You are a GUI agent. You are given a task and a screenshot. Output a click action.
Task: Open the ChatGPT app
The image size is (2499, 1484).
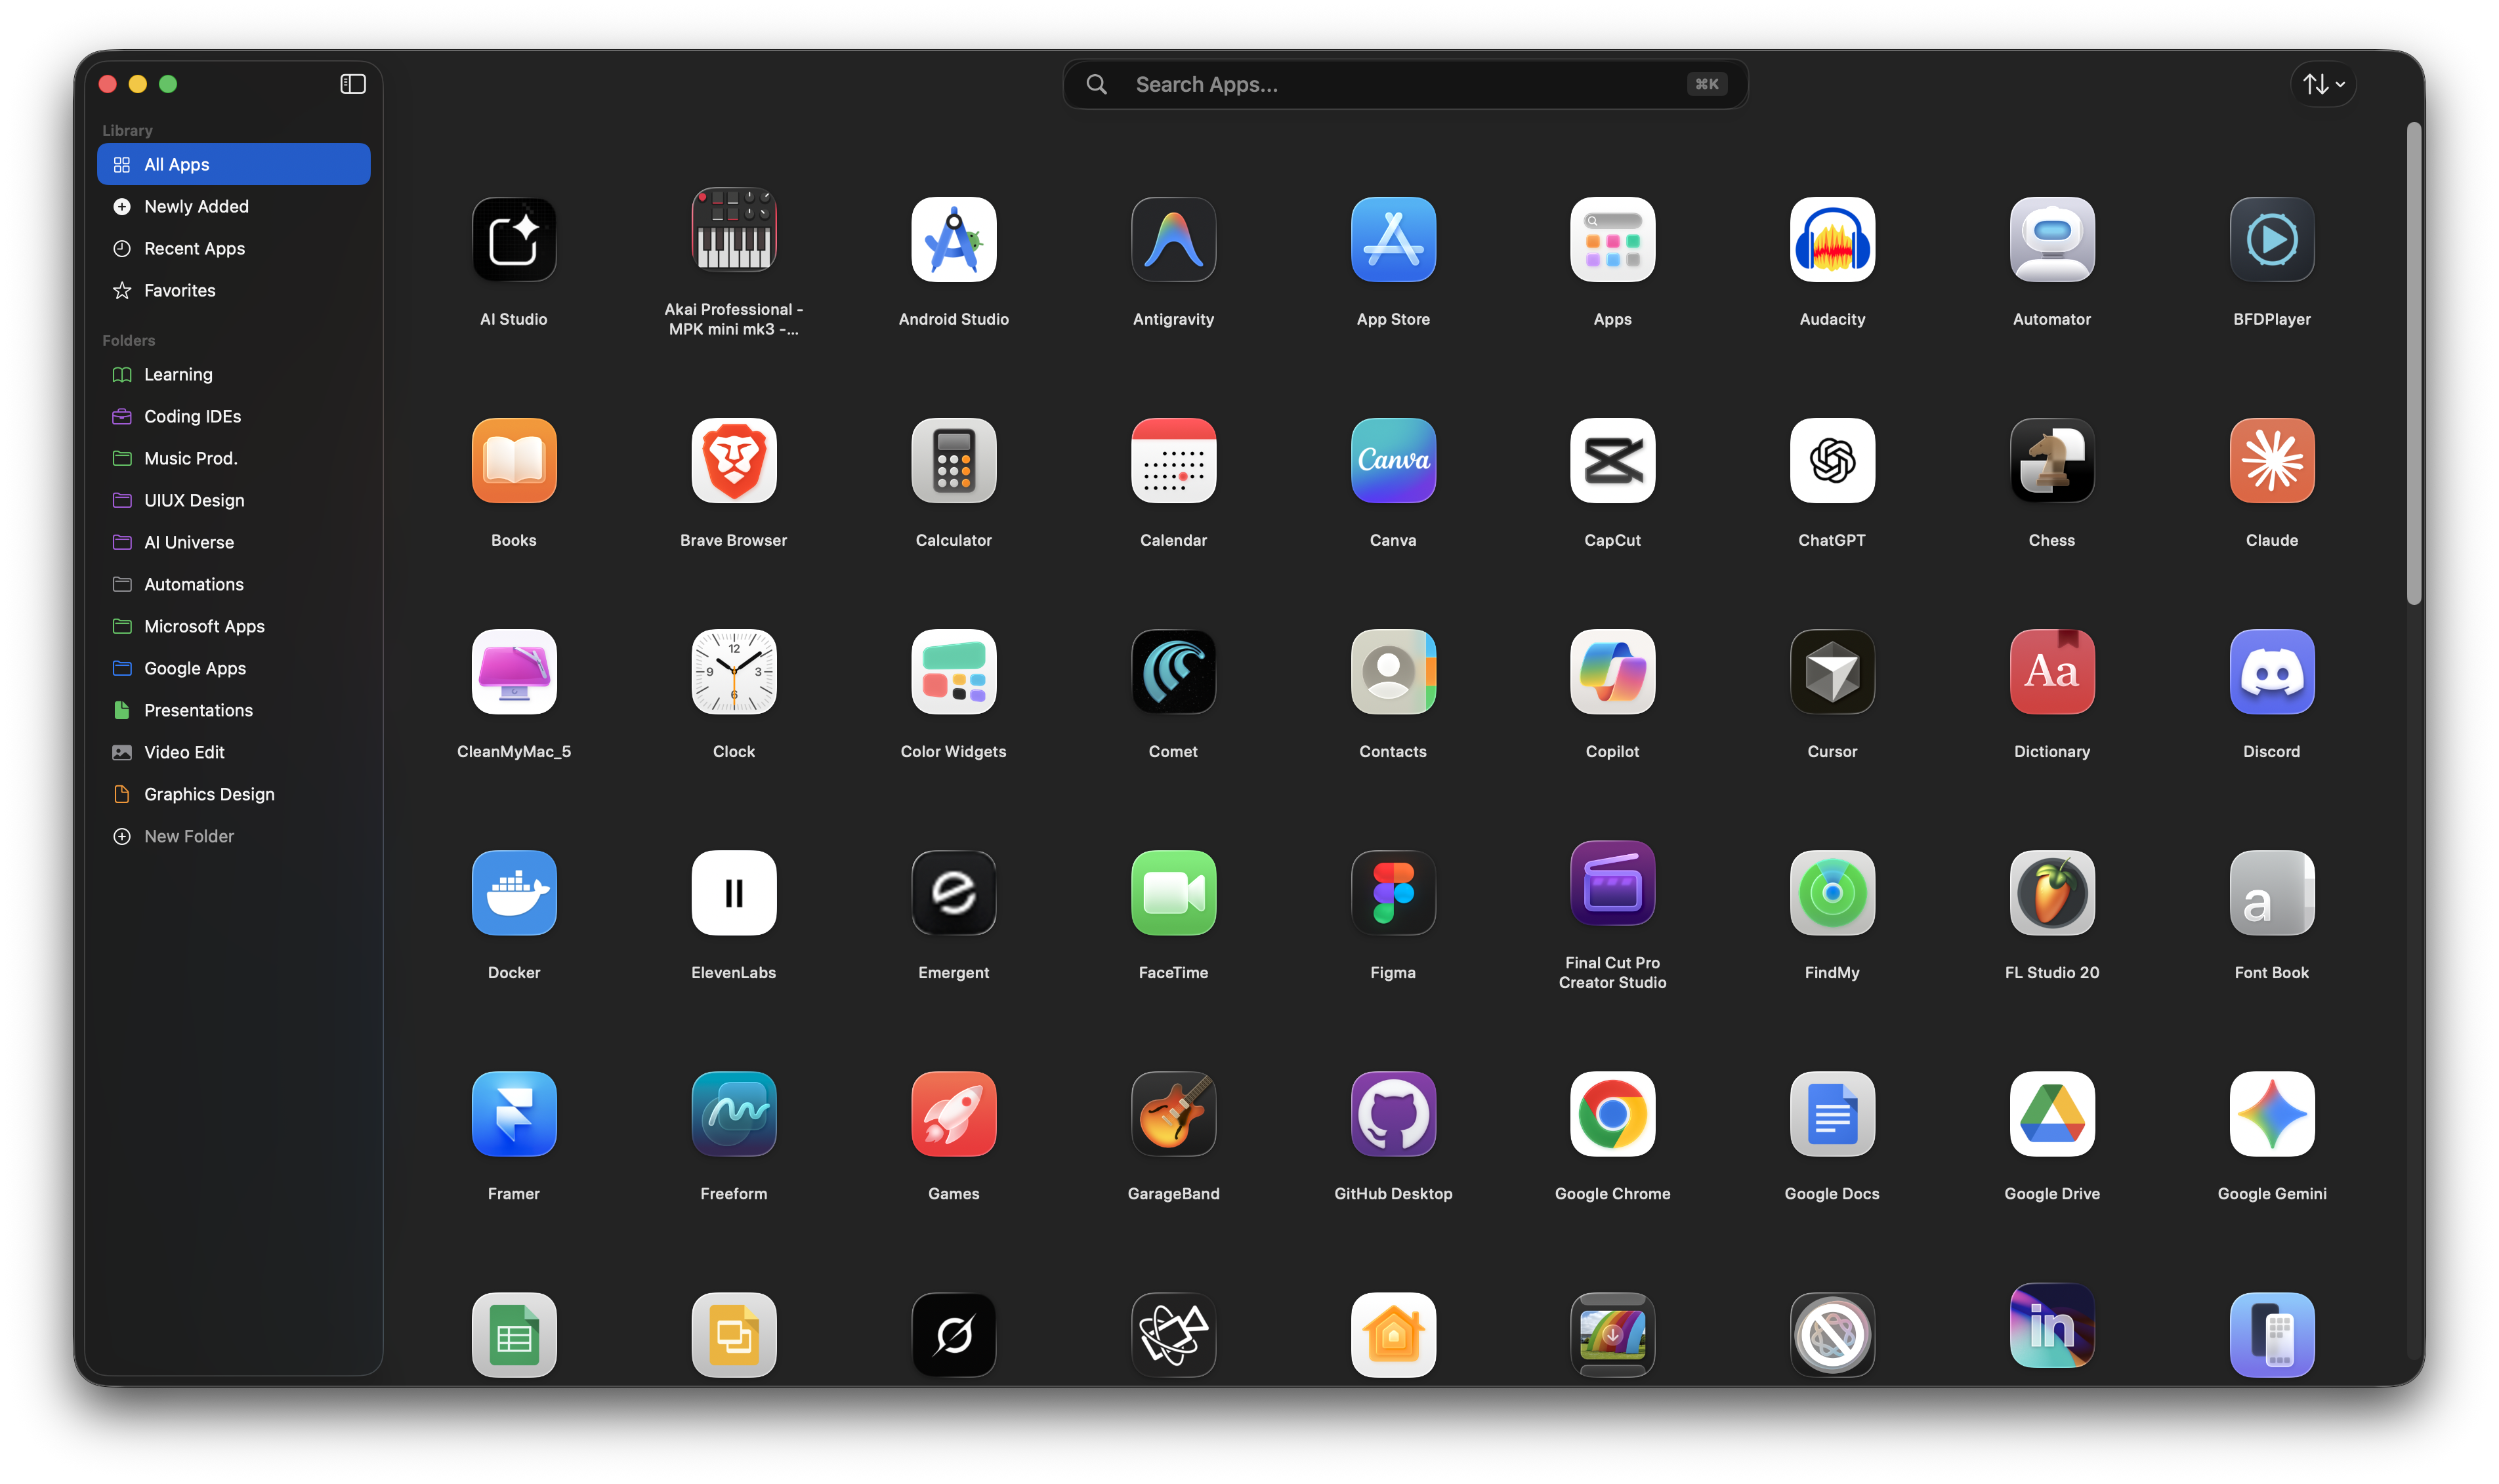pos(1831,461)
